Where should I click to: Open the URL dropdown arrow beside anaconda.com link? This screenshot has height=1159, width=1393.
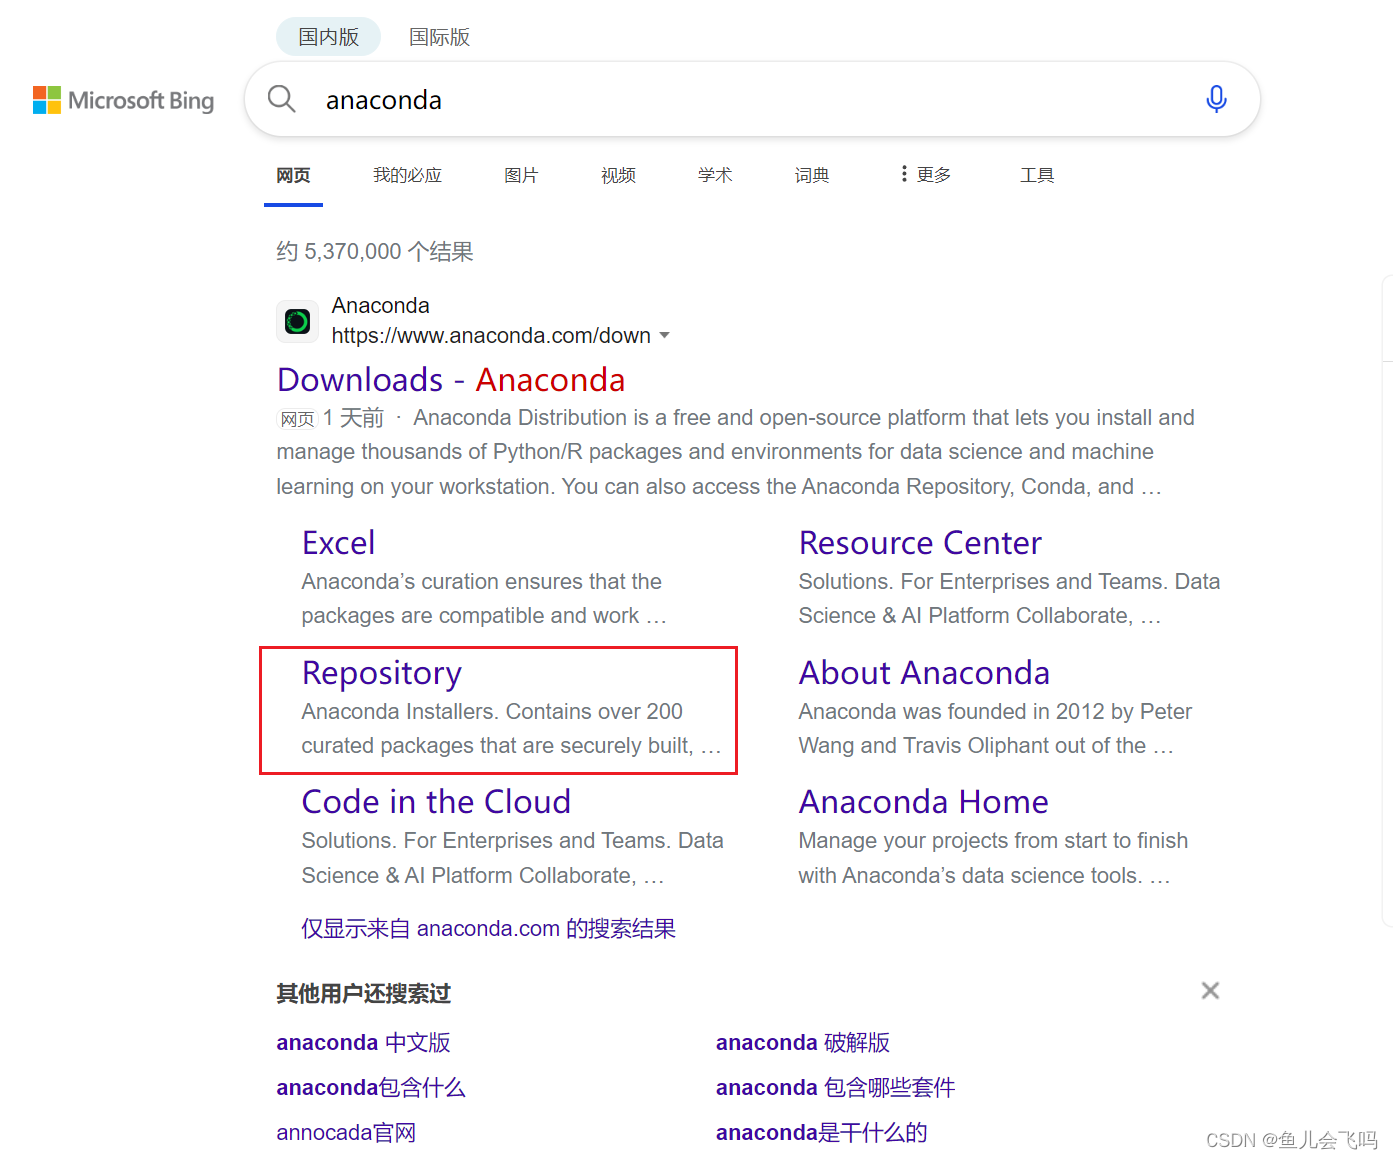pyautogui.click(x=666, y=336)
